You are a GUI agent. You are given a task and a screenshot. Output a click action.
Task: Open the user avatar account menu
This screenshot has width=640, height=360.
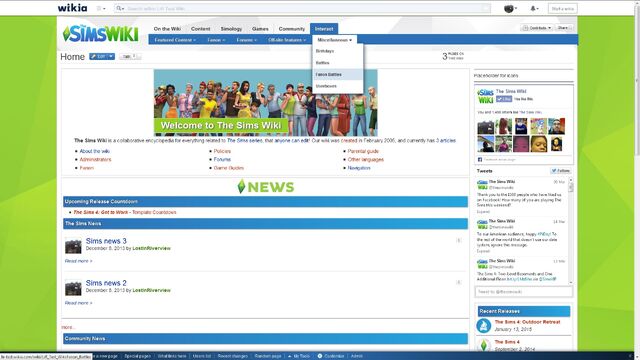(x=510, y=8)
